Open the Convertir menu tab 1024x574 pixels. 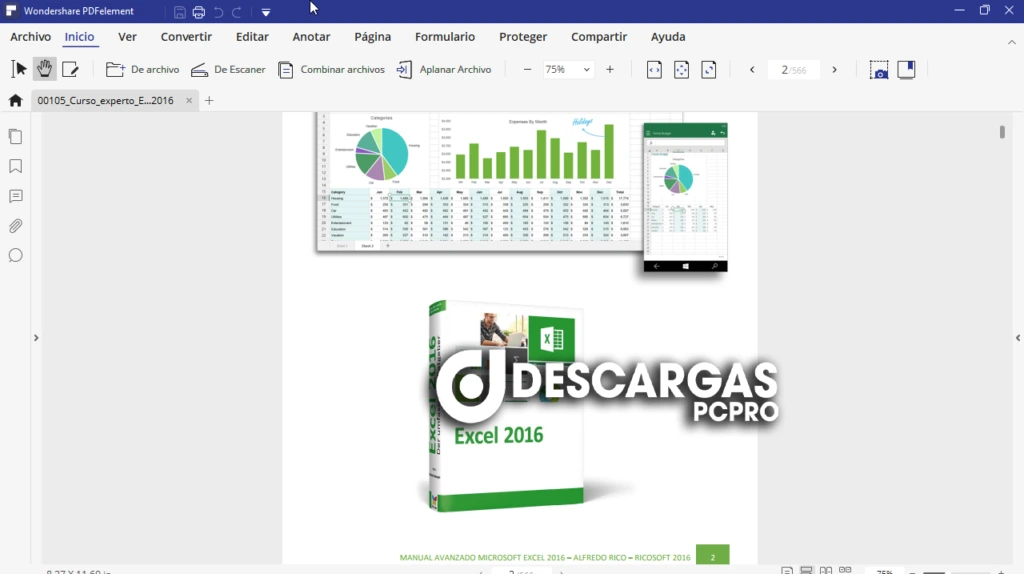186,37
